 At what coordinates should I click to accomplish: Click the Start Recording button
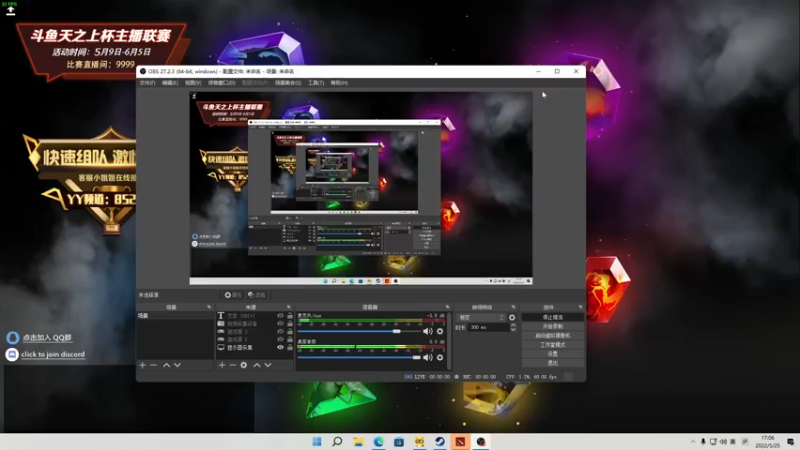tap(553, 327)
